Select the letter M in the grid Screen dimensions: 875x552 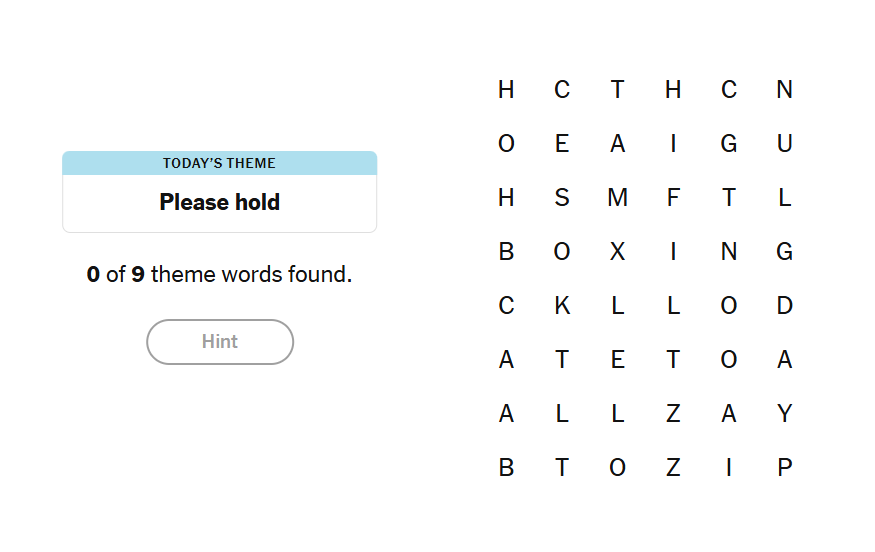(x=618, y=198)
